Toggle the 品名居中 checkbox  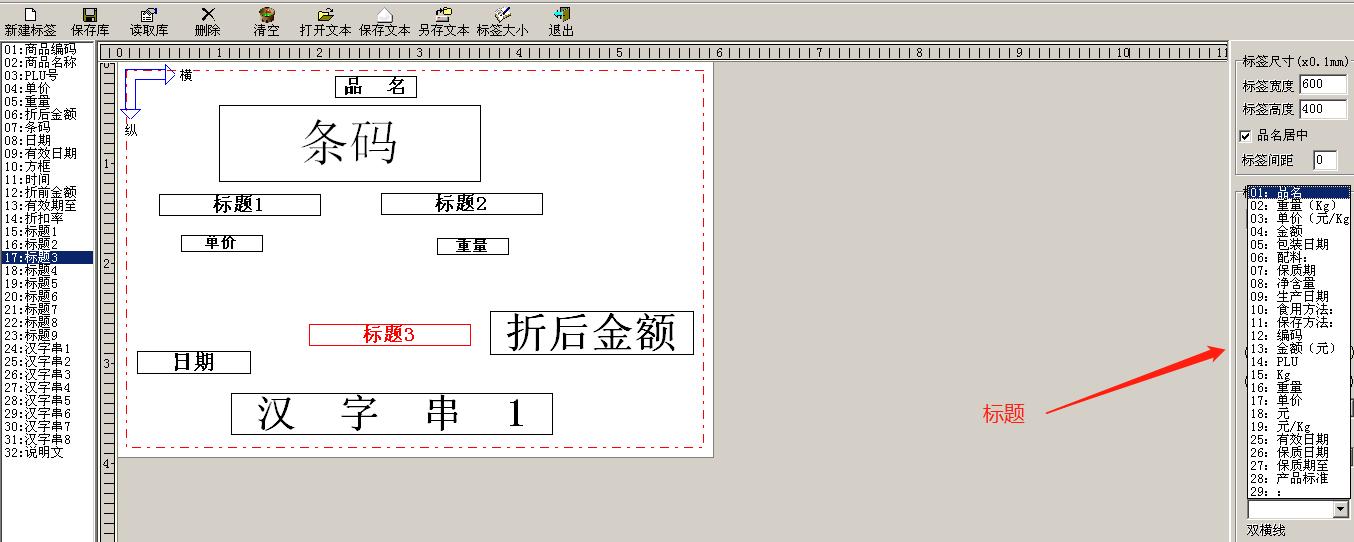(x=1246, y=135)
